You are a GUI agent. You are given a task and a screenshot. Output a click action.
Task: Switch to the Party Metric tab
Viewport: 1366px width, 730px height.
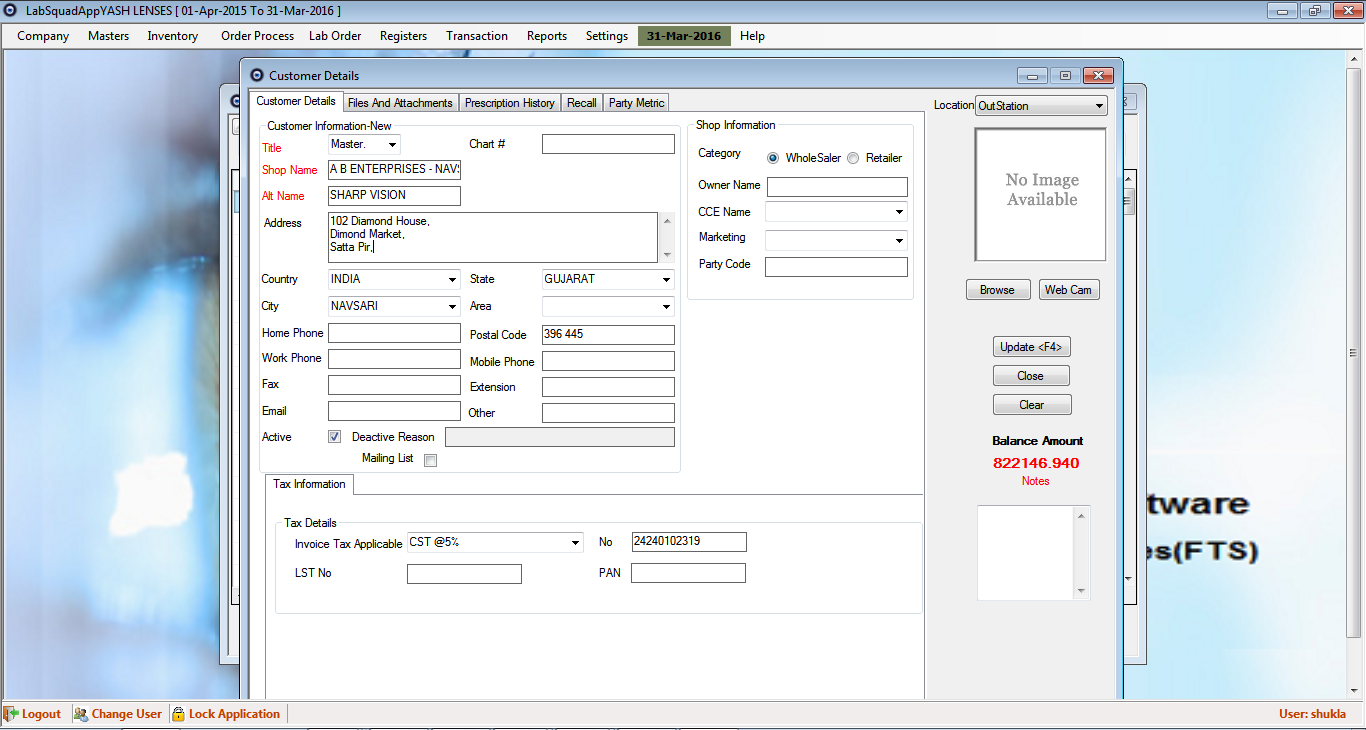point(636,103)
